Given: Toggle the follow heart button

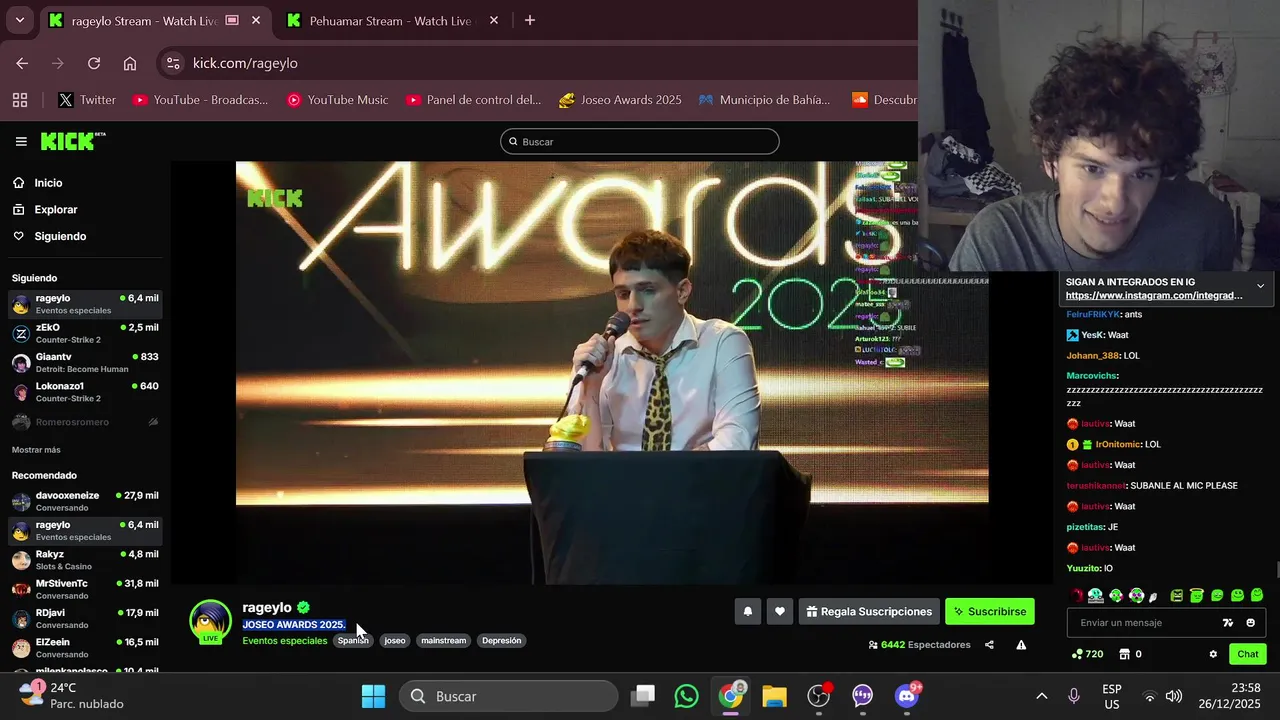Looking at the screenshot, I should click(x=780, y=611).
